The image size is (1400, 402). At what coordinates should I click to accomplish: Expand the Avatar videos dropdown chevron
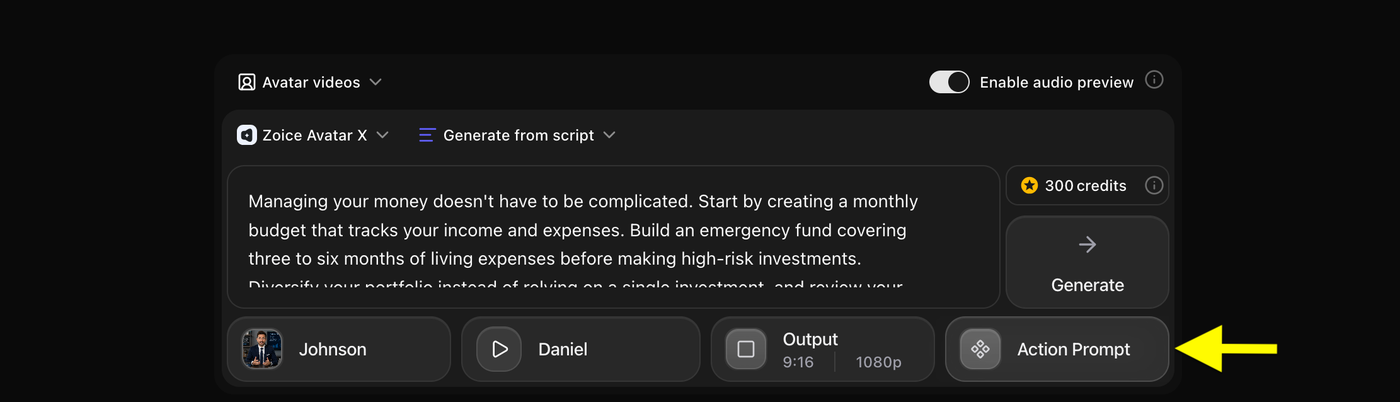coord(376,82)
